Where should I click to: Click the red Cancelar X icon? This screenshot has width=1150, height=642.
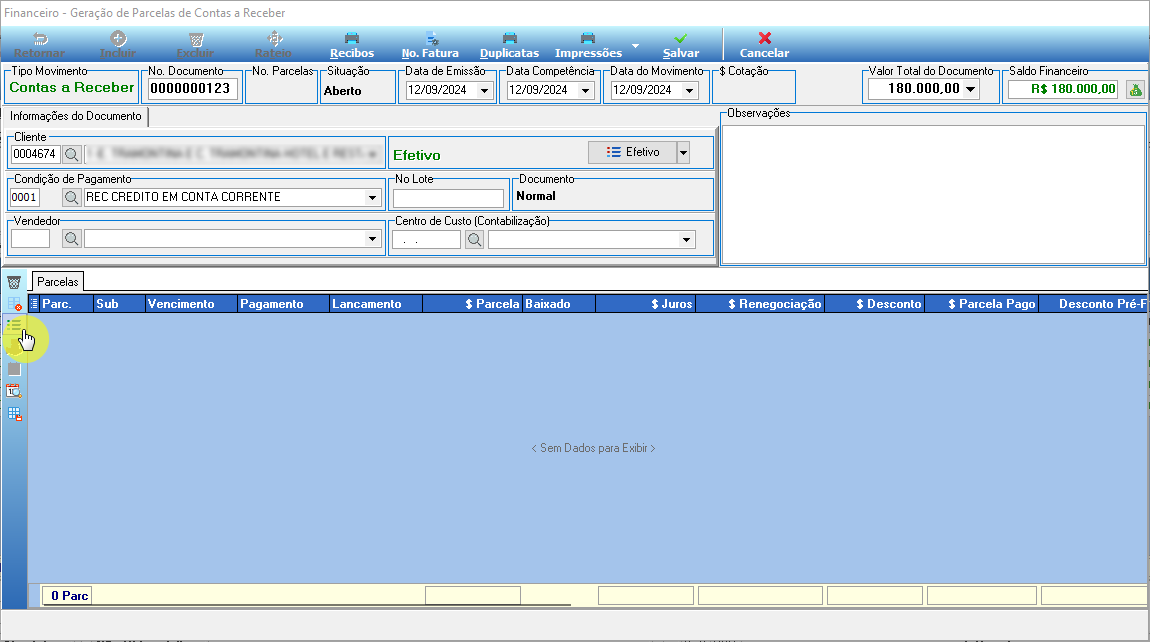[765, 38]
